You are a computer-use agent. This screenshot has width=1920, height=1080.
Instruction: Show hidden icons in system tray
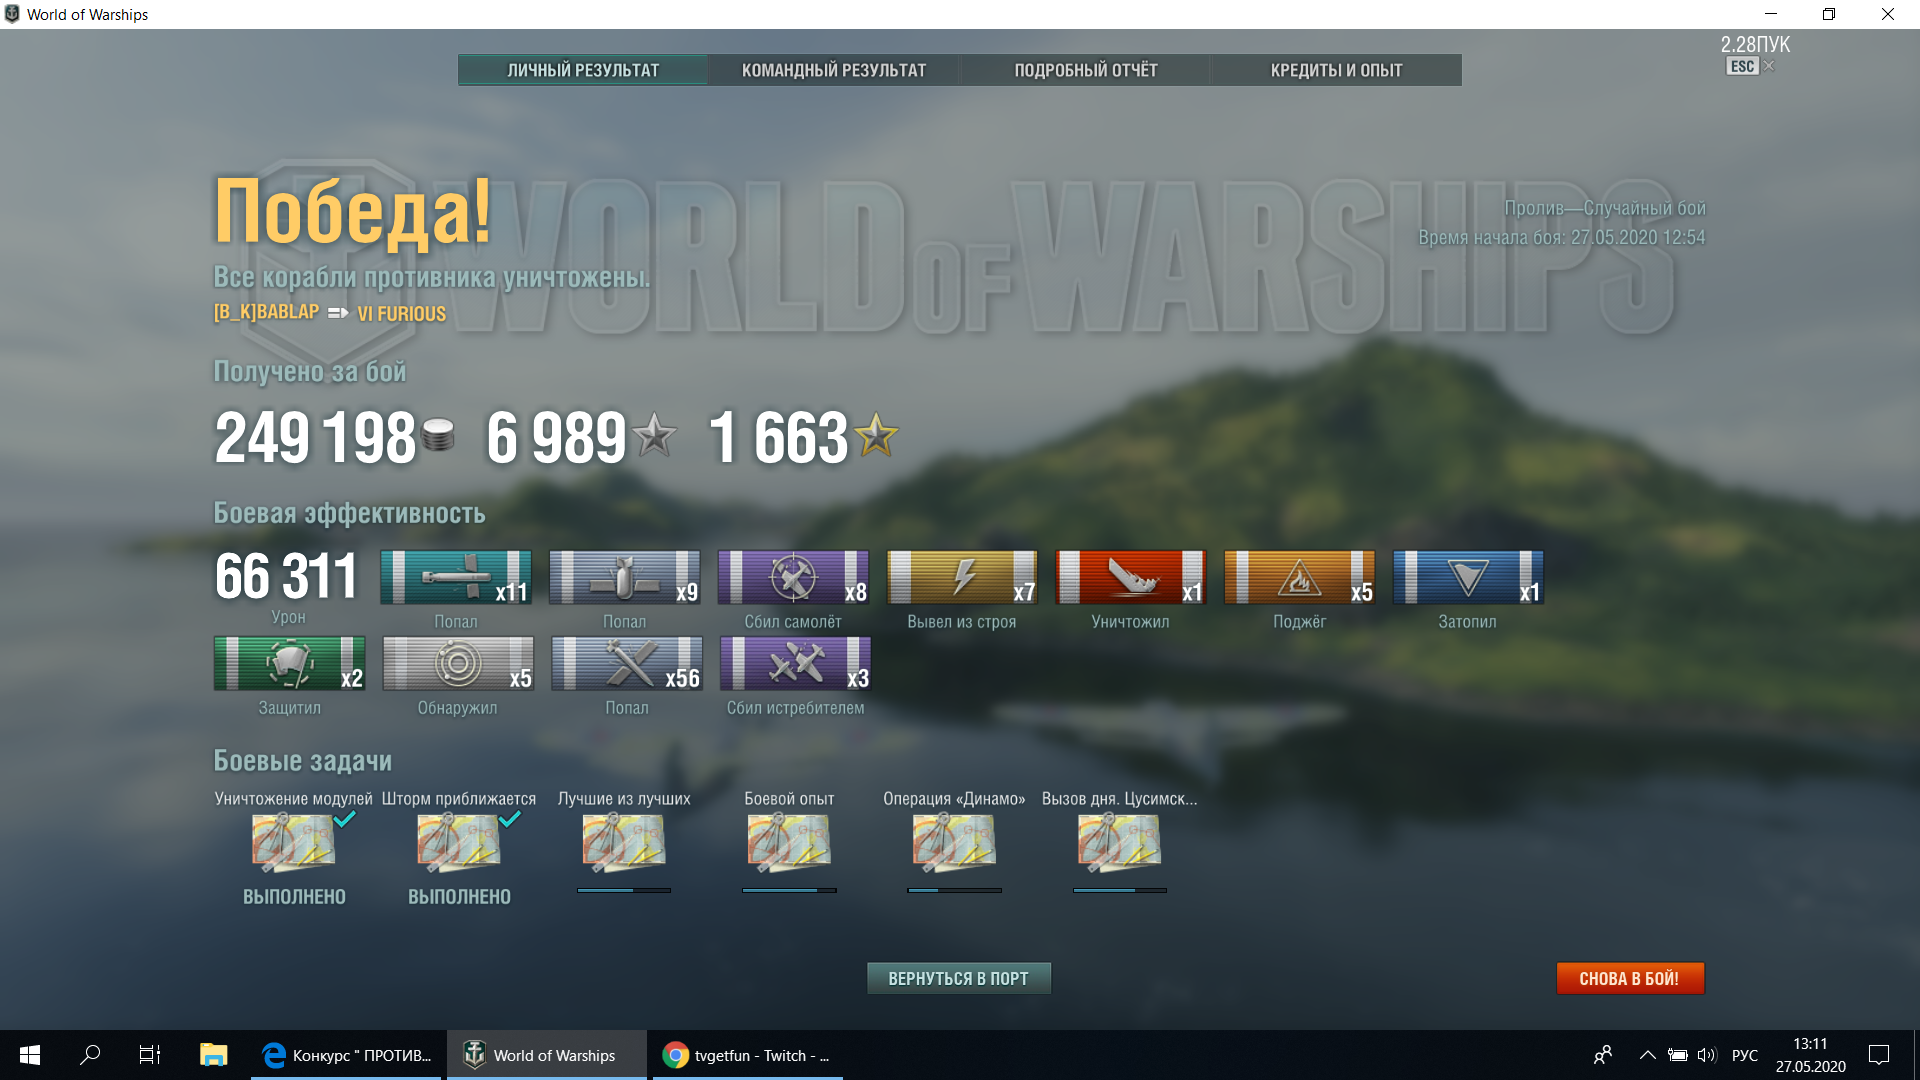point(1648,1055)
